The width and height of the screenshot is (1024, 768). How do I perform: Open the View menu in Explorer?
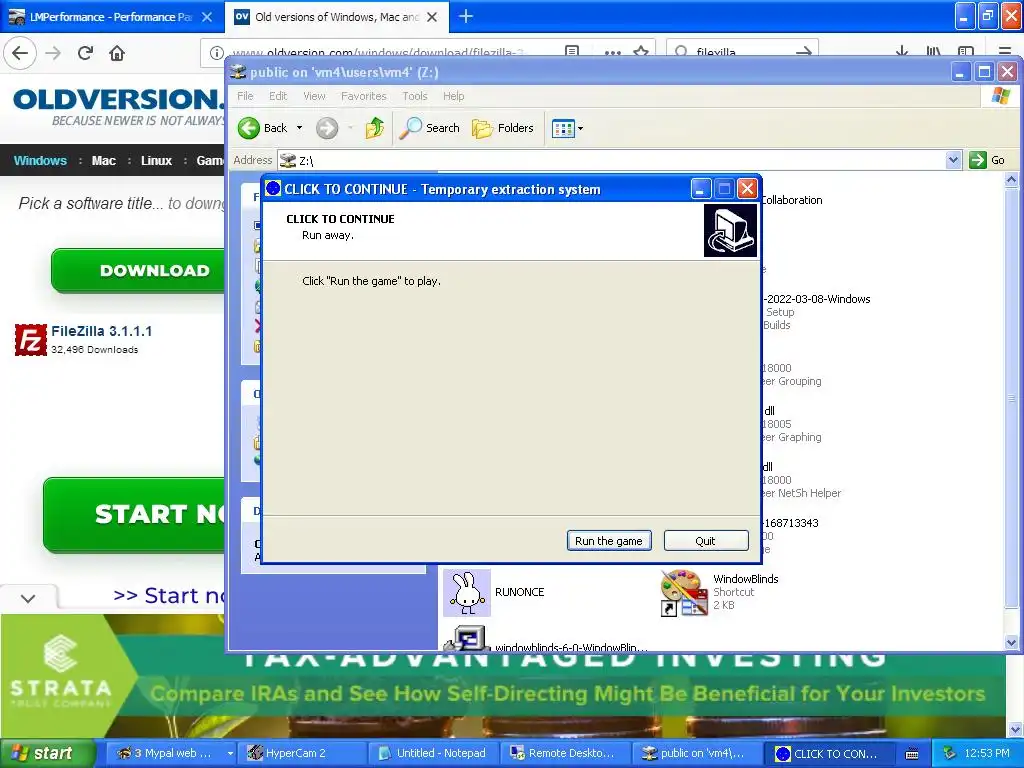[314, 96]
